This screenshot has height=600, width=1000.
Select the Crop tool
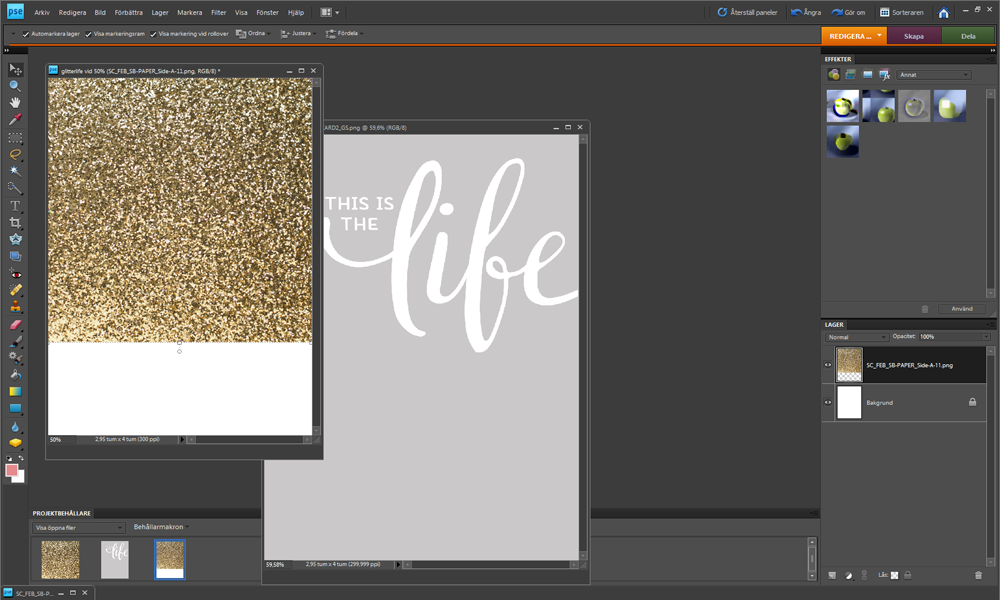click(x=14, y=222)
